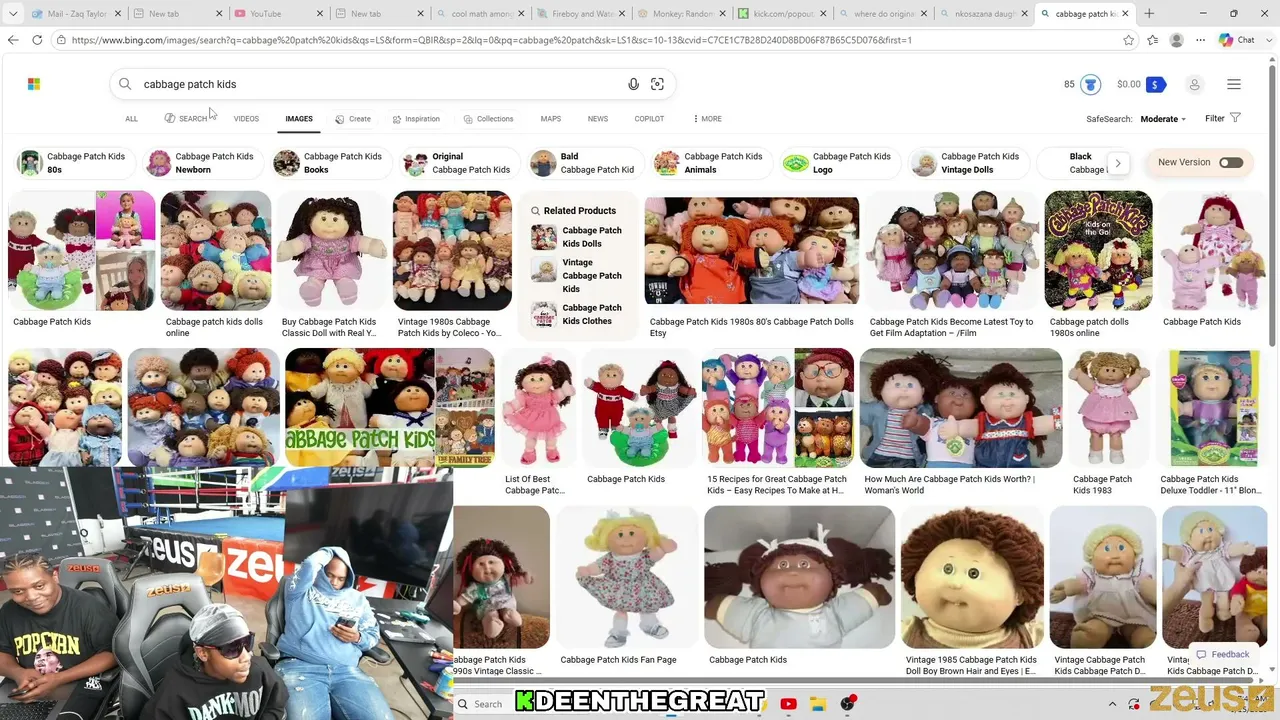Click the Microsoft logo beside the search box
The height and width of the screenshot is (720, 1280).
(x=34, y=84)
